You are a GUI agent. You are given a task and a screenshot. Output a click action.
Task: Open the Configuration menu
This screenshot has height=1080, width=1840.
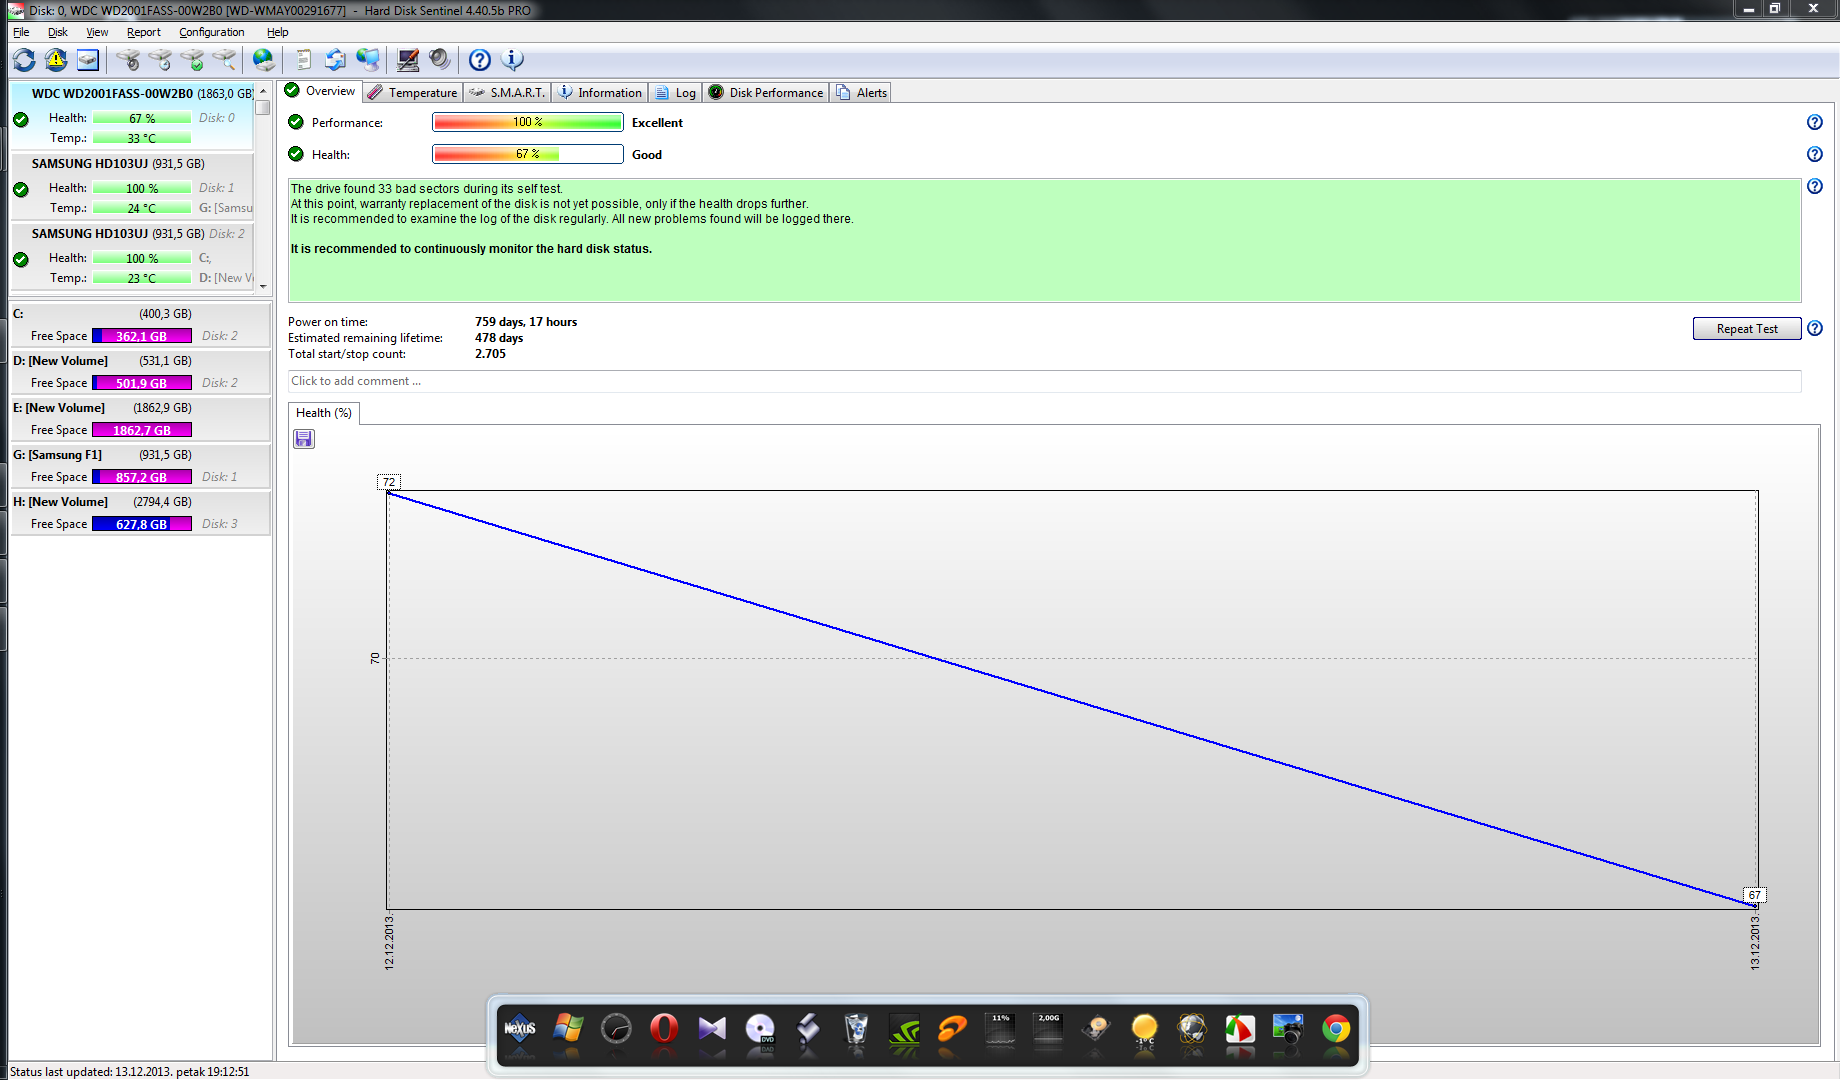coord(211,32)
